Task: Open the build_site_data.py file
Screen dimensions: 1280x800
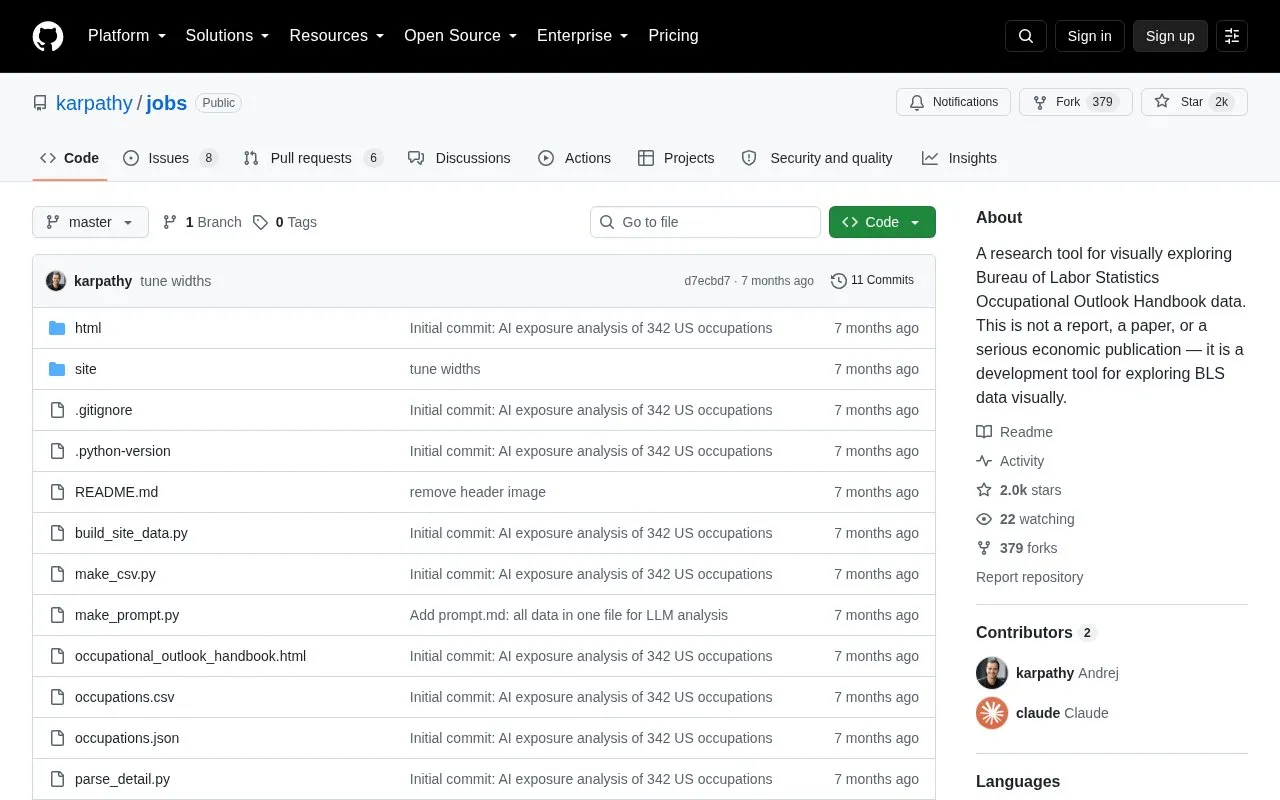Action: click(x=131, y=533)
